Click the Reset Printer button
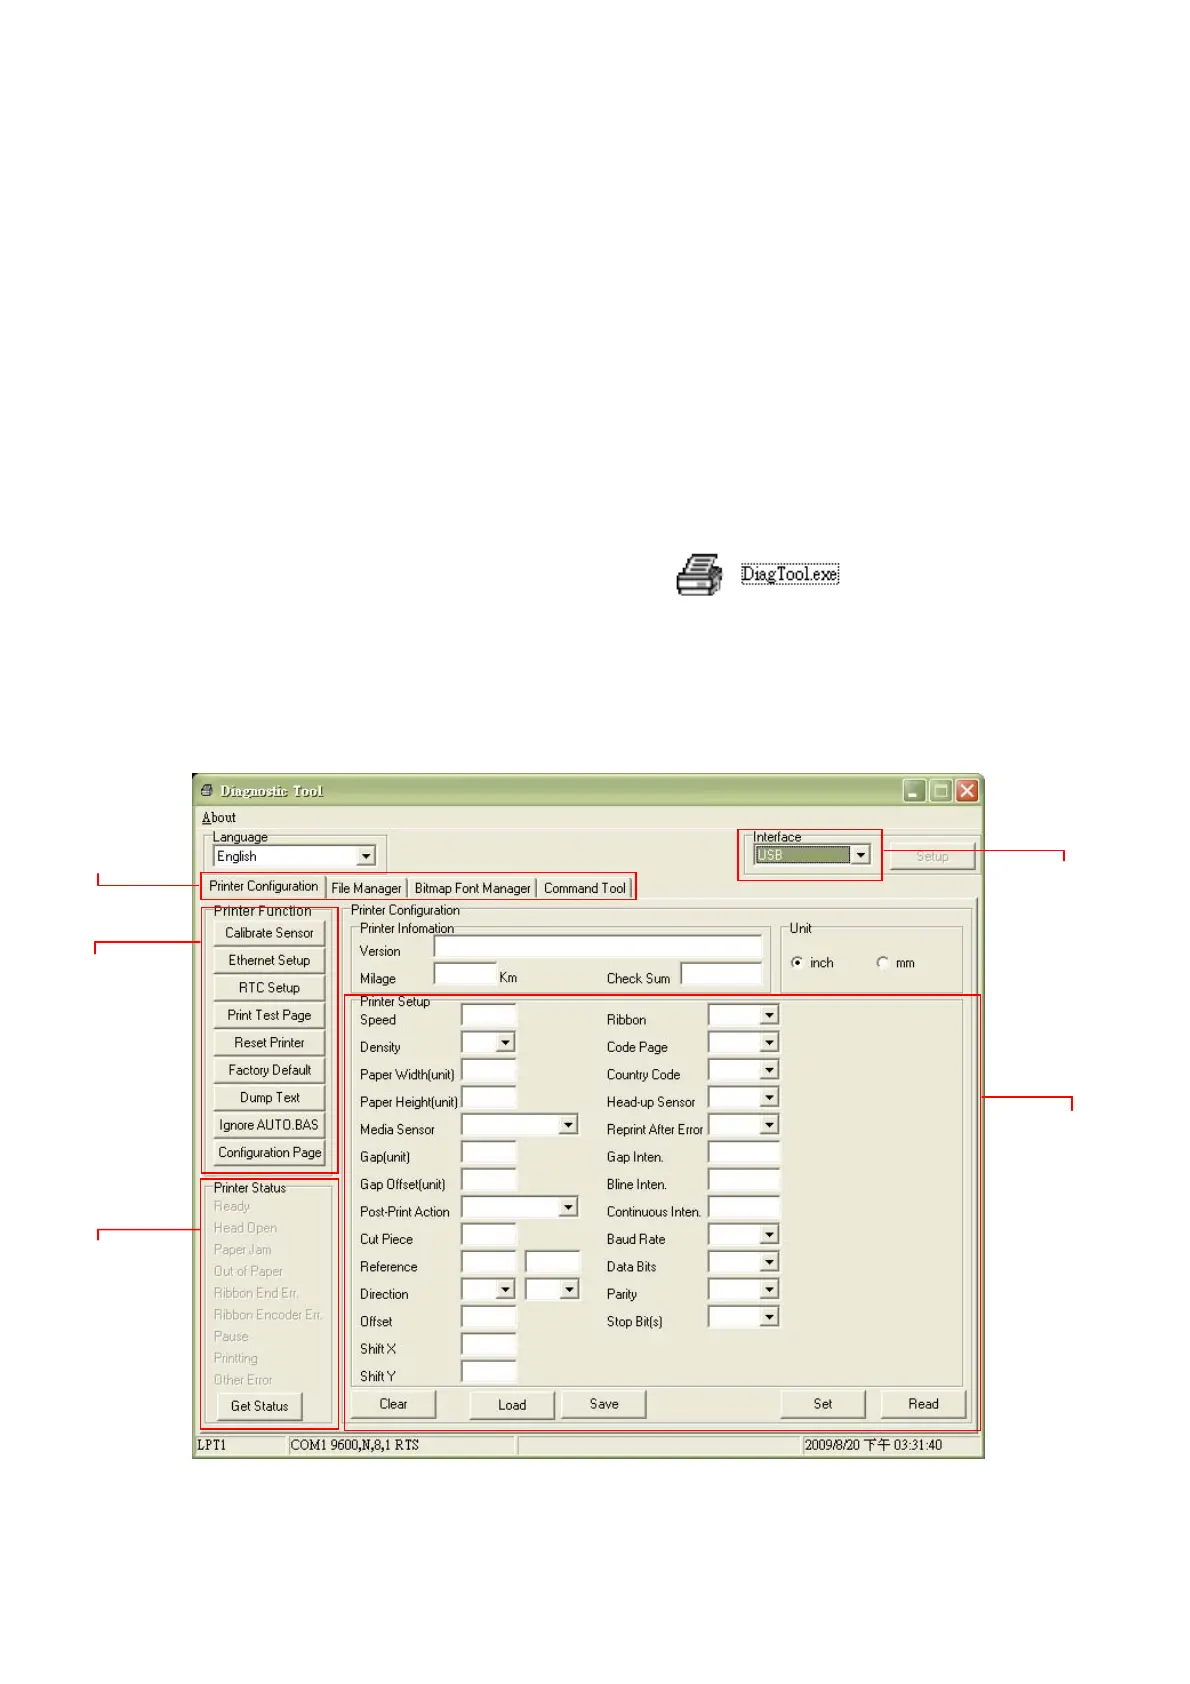 [269, 1043]
